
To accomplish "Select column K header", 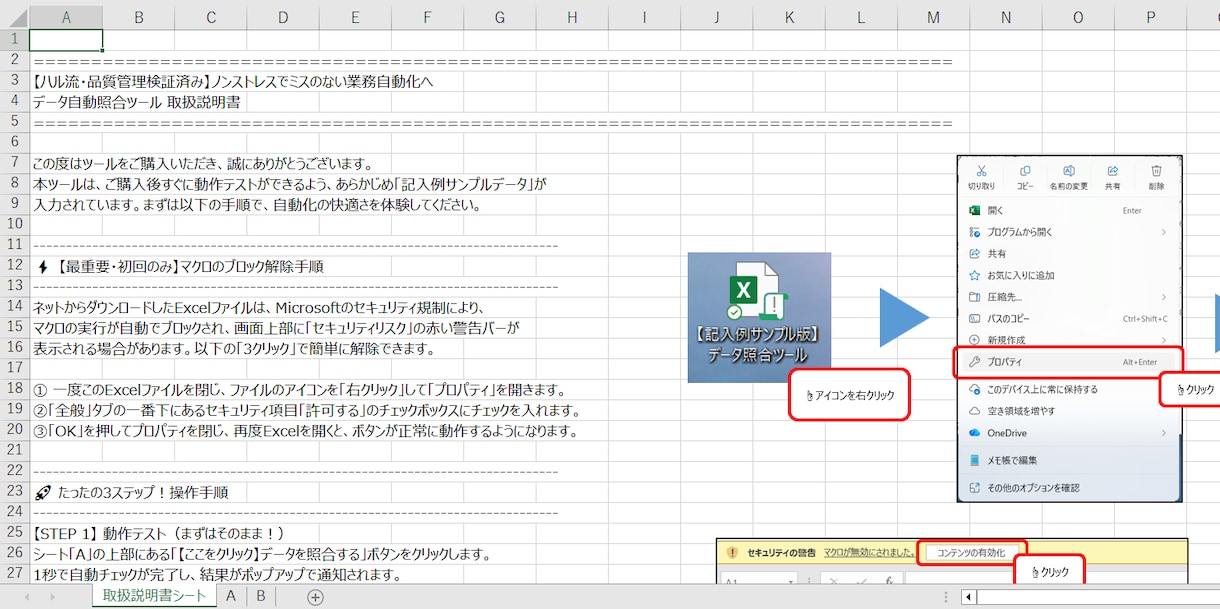I will (x=789, y=17).
